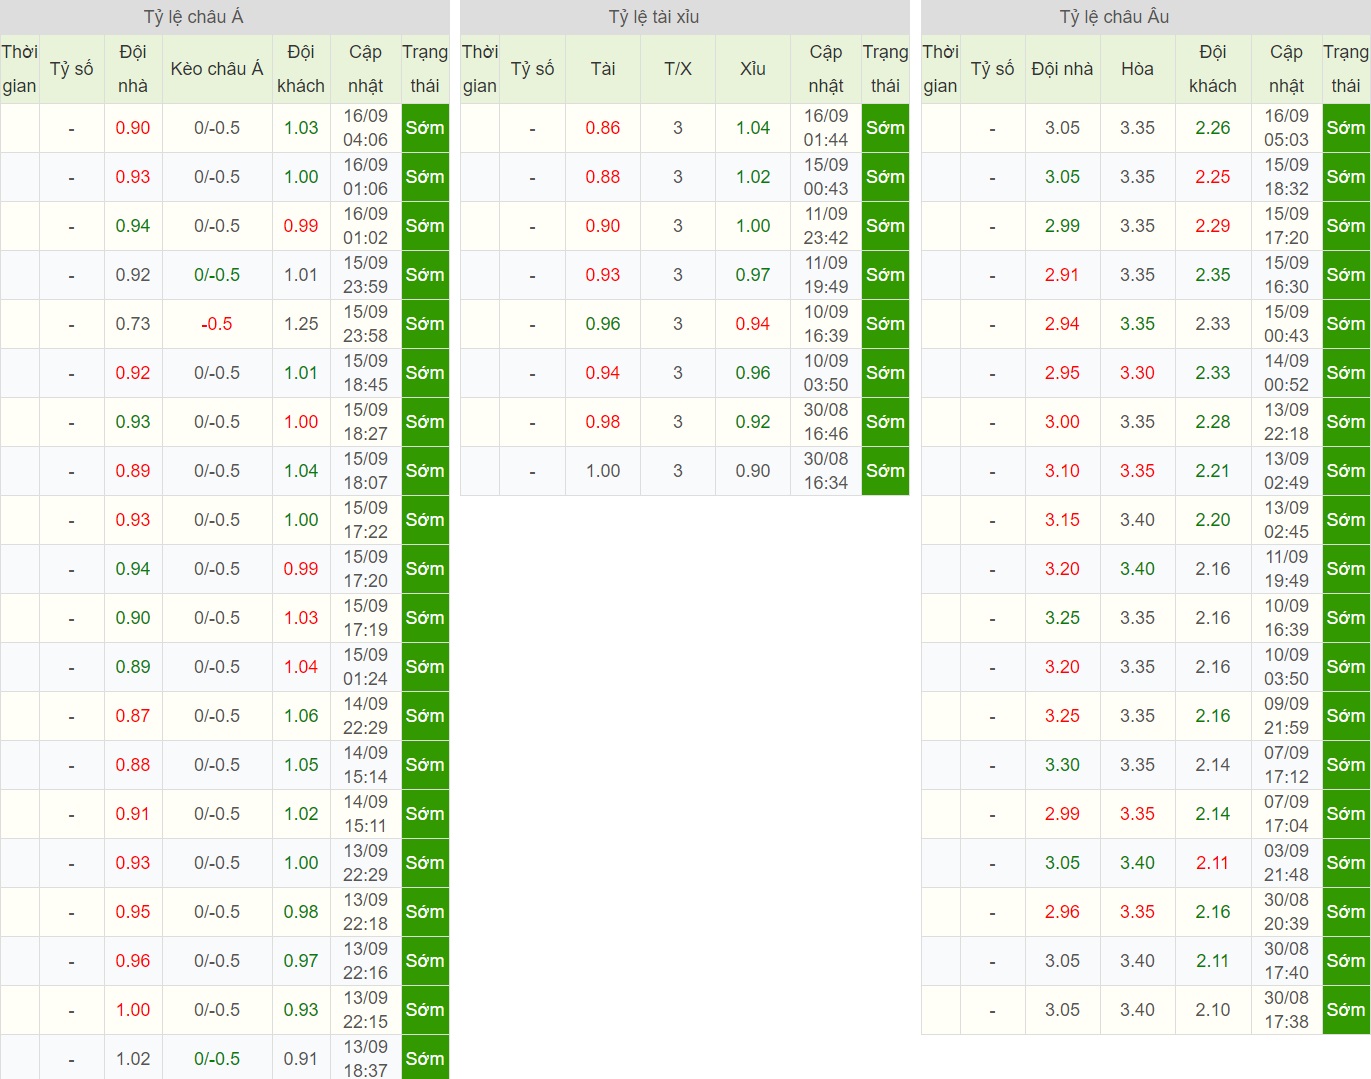Select the 'Kèo châu Á' column header
The width and height of the screenshot is (1371, 1079).
click(217, 69)
